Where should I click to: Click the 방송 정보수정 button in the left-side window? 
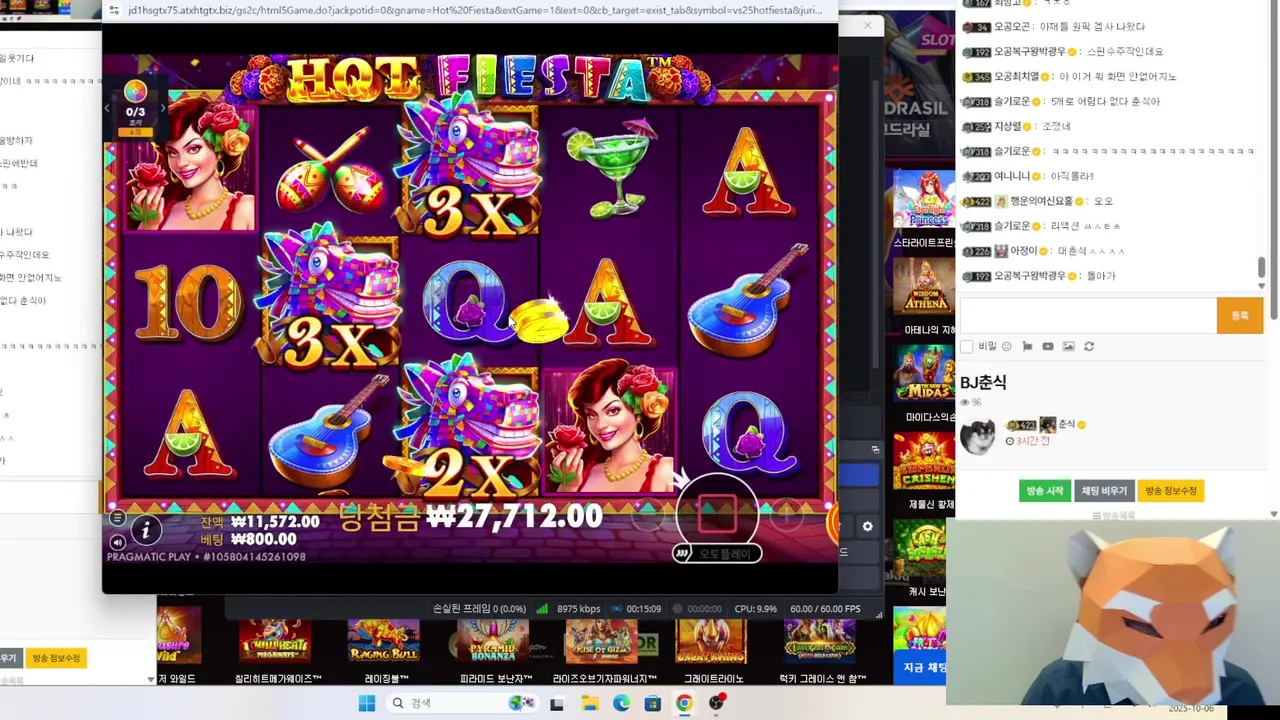[x=56, y=658]
